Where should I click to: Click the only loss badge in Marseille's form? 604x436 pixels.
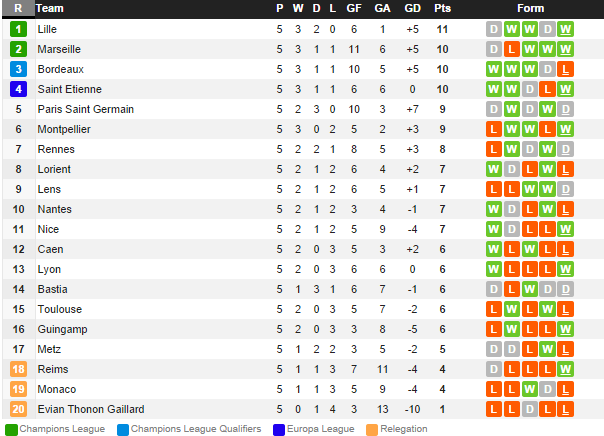511,49
